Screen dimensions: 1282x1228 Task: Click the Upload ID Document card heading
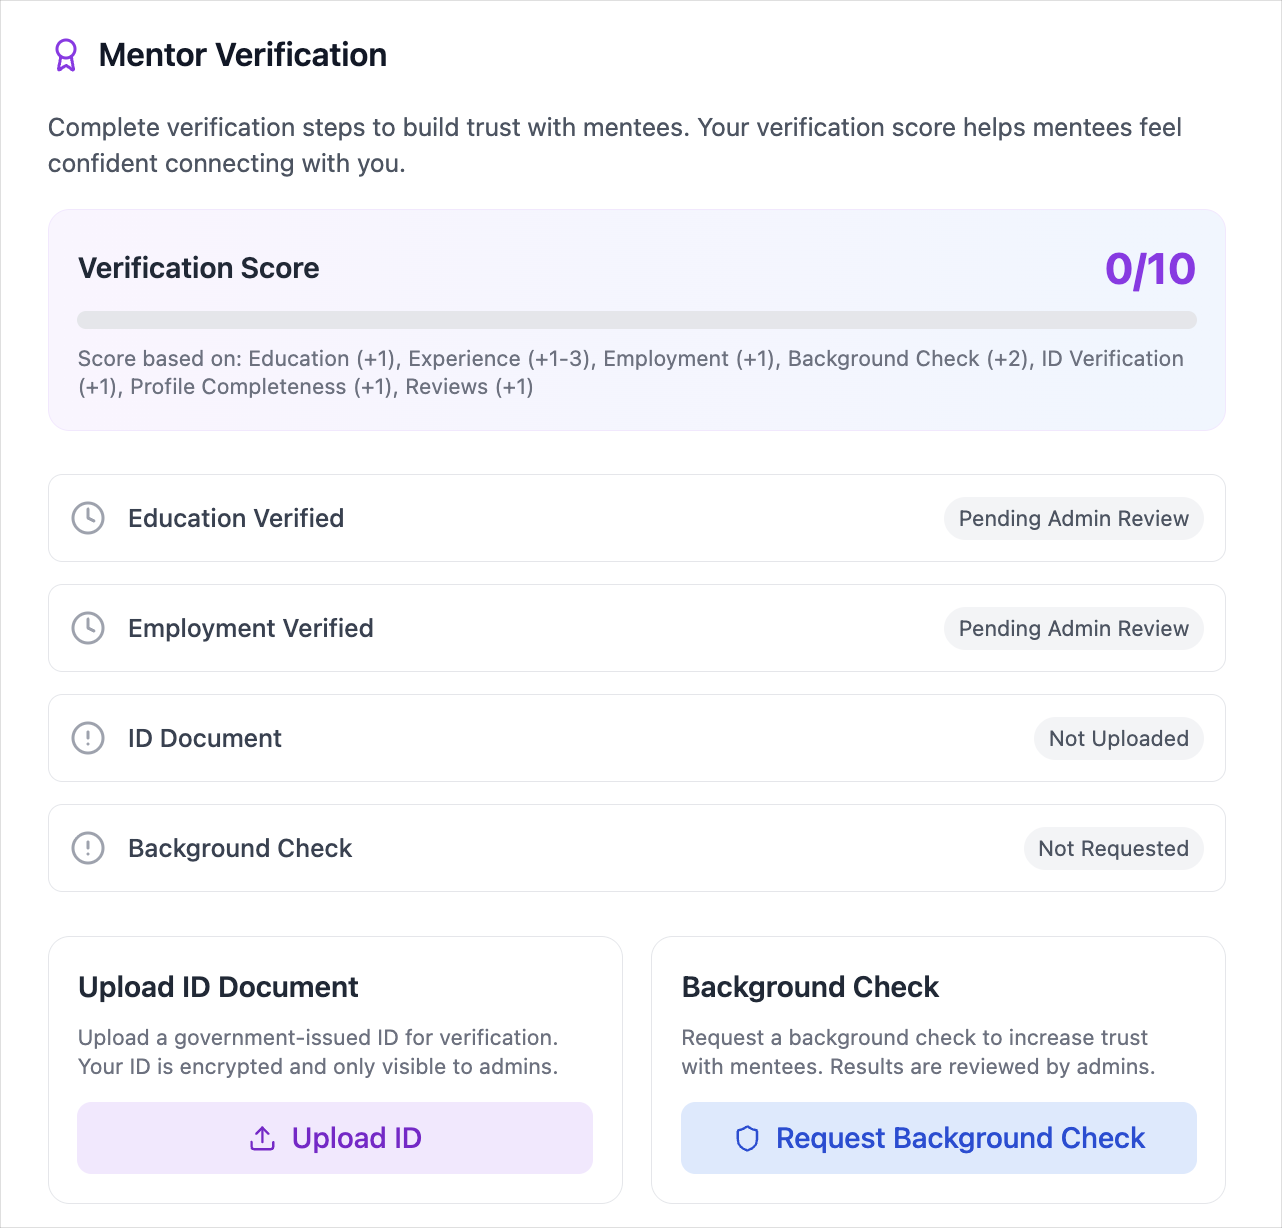pyautogui.click(x=218, y=987)
